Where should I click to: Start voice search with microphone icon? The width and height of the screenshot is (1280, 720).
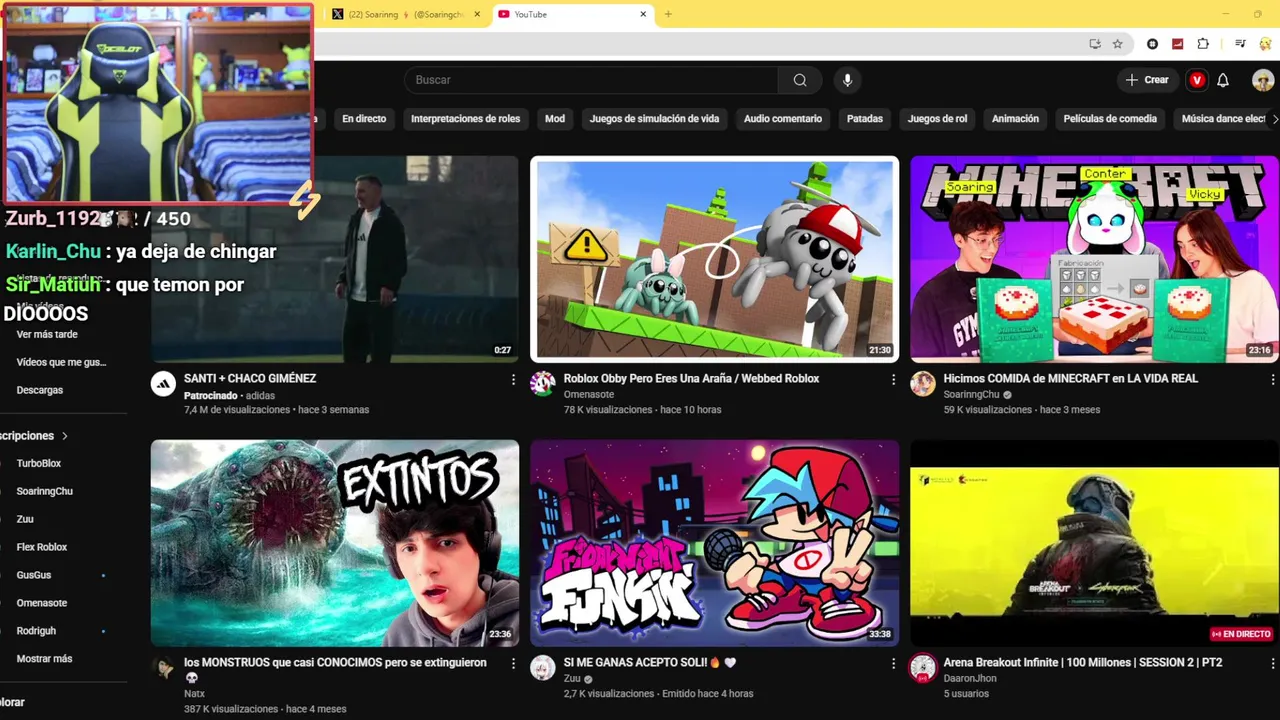click(x=847, y=80)
